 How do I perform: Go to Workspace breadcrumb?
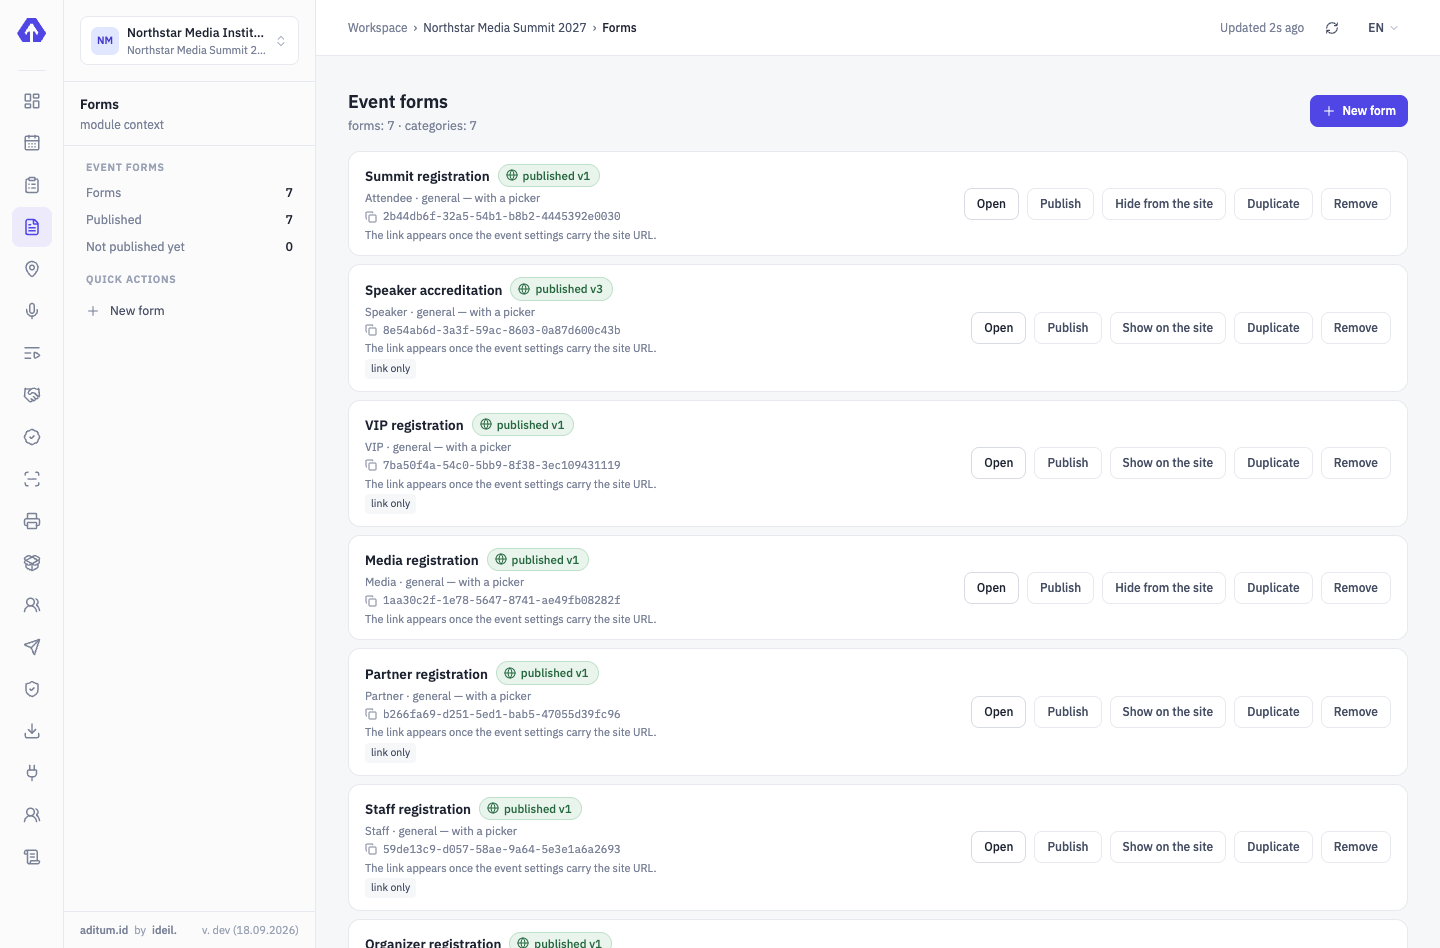coord(377,28)
